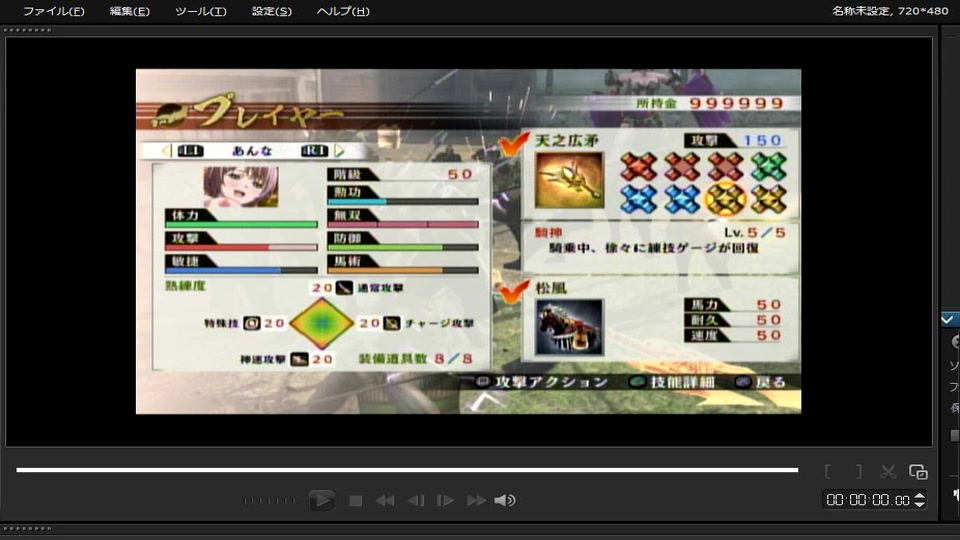Click the 攻撃アクション label
This screenshot has width=960, height=540.
click(x=551, y=382)
